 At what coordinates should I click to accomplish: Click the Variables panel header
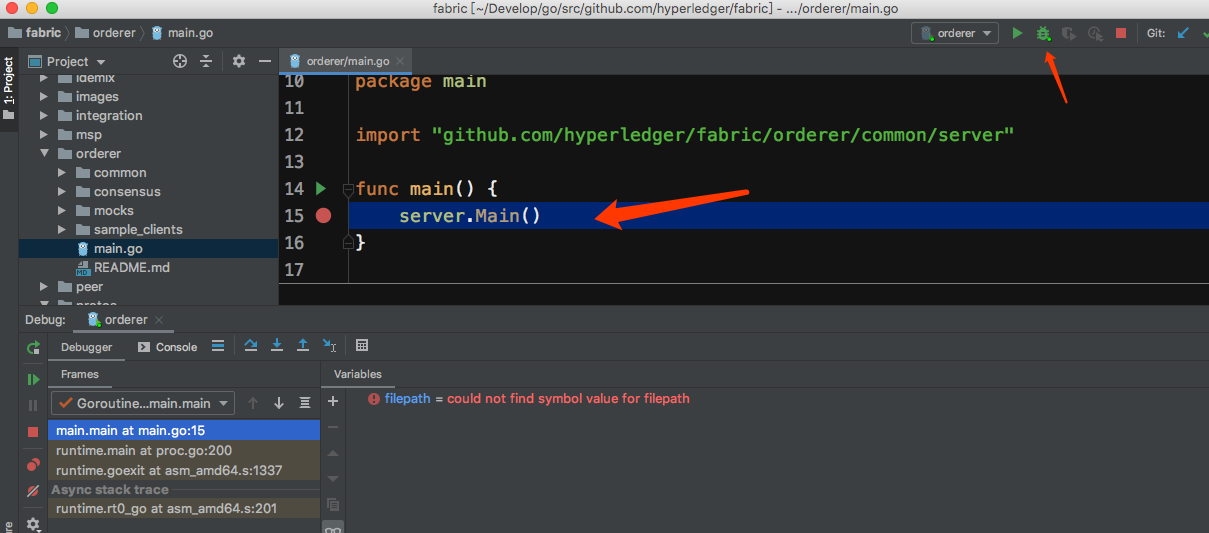[358, 374]
